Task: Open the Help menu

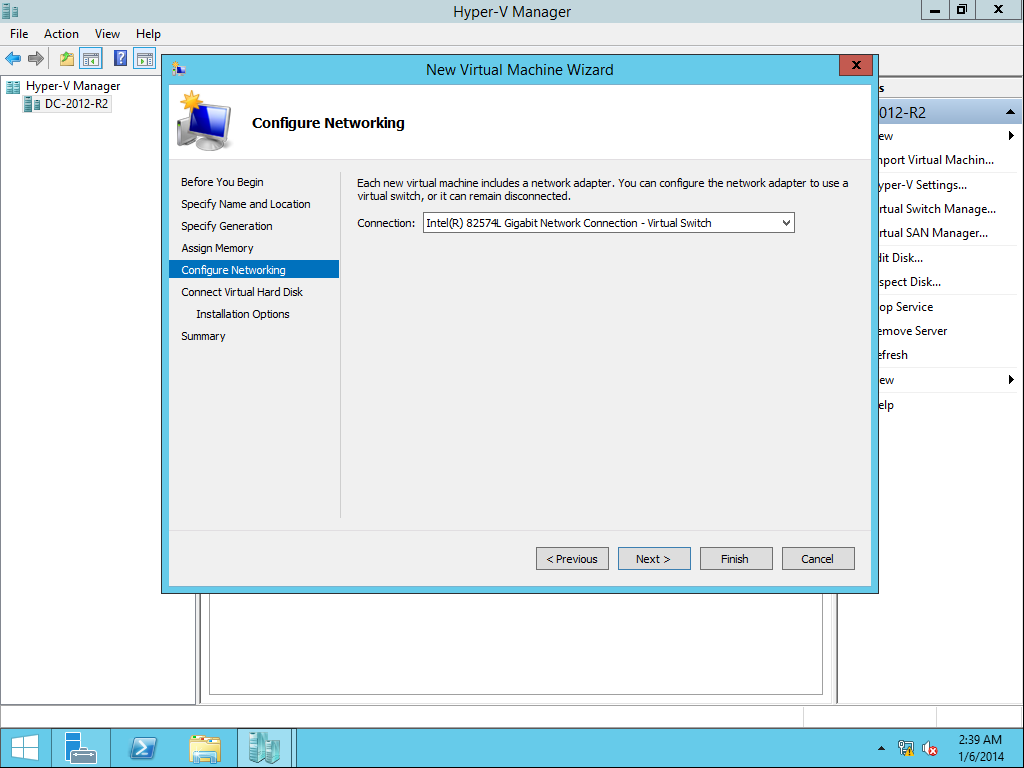Action: tap(148, 34)
